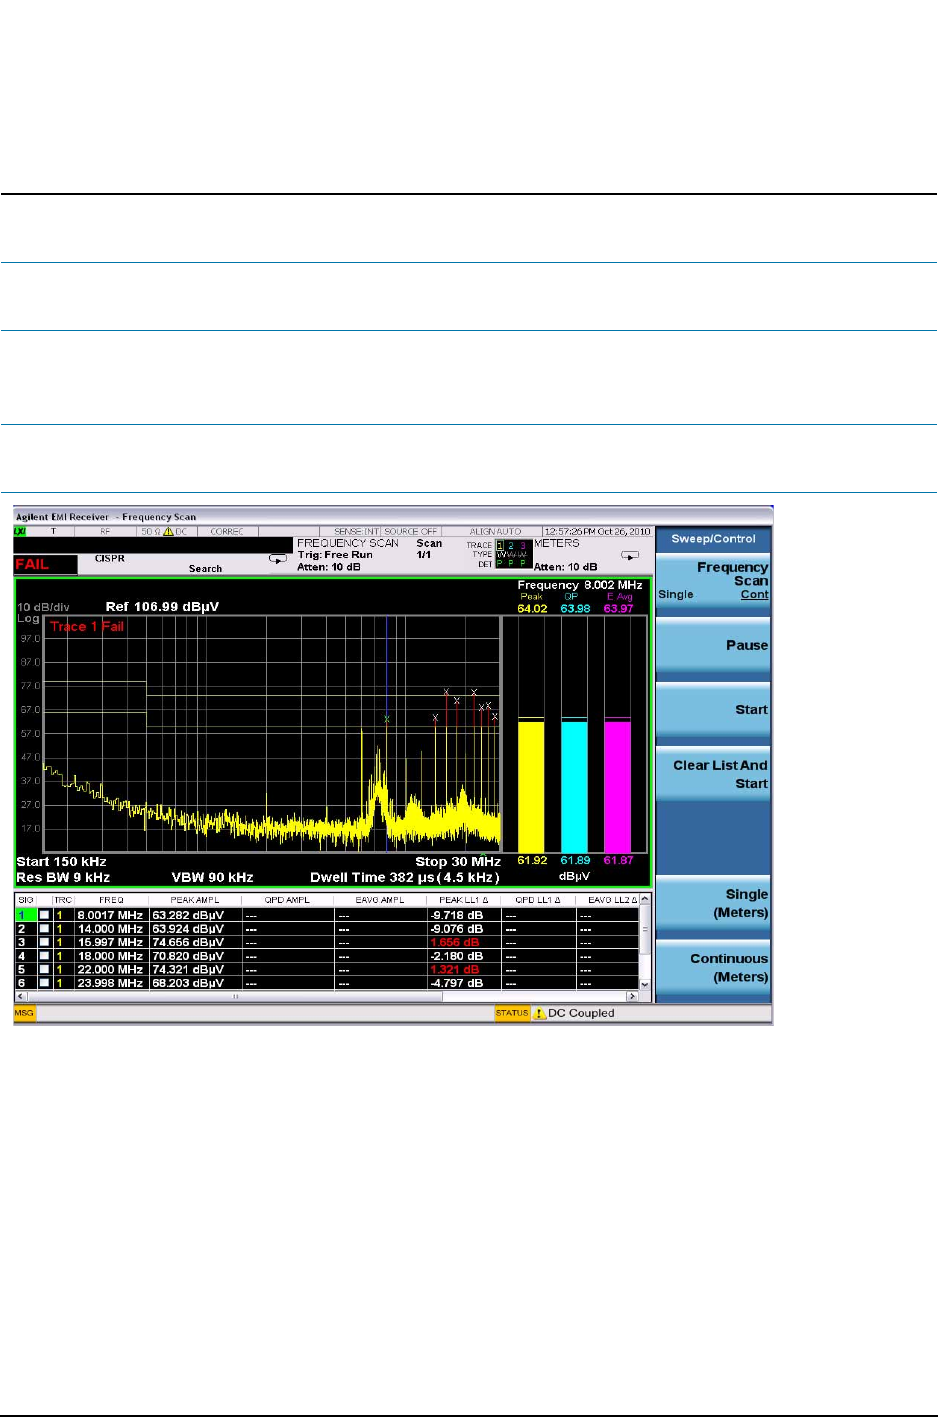Click the Sweep/Control menu title

[713, 539]
